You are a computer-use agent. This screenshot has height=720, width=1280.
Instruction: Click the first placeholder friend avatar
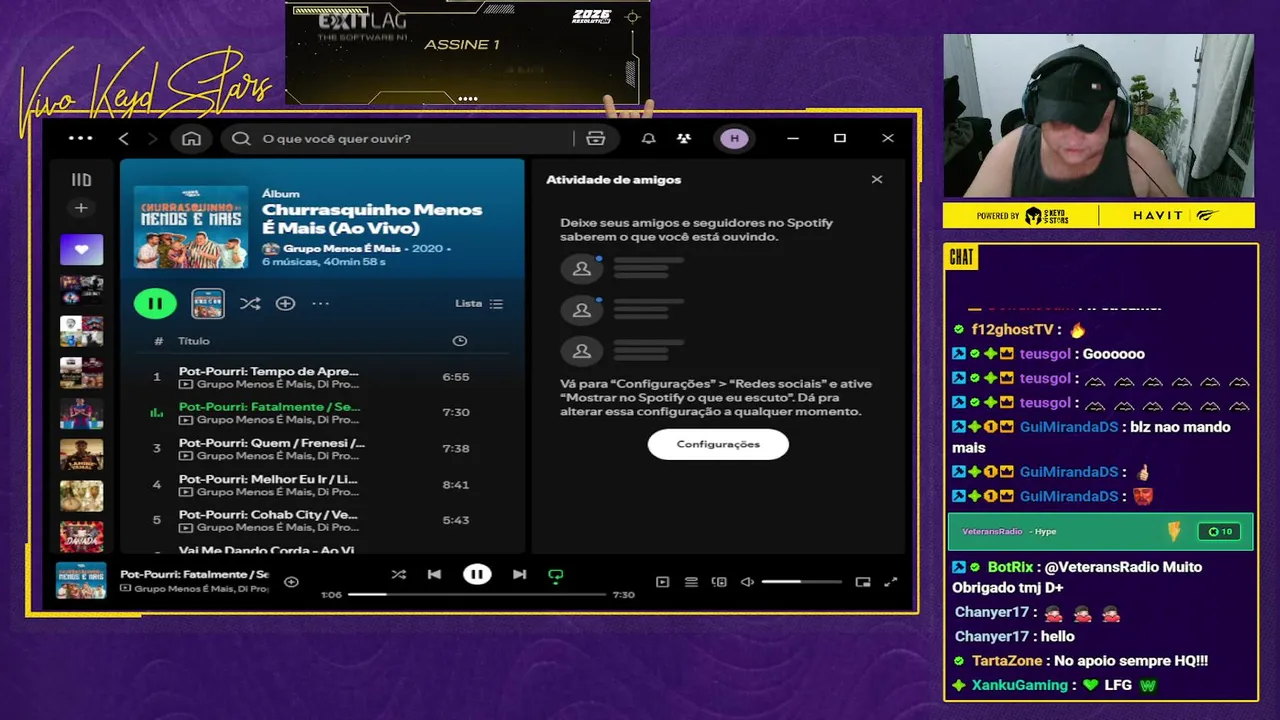(582, 268)
